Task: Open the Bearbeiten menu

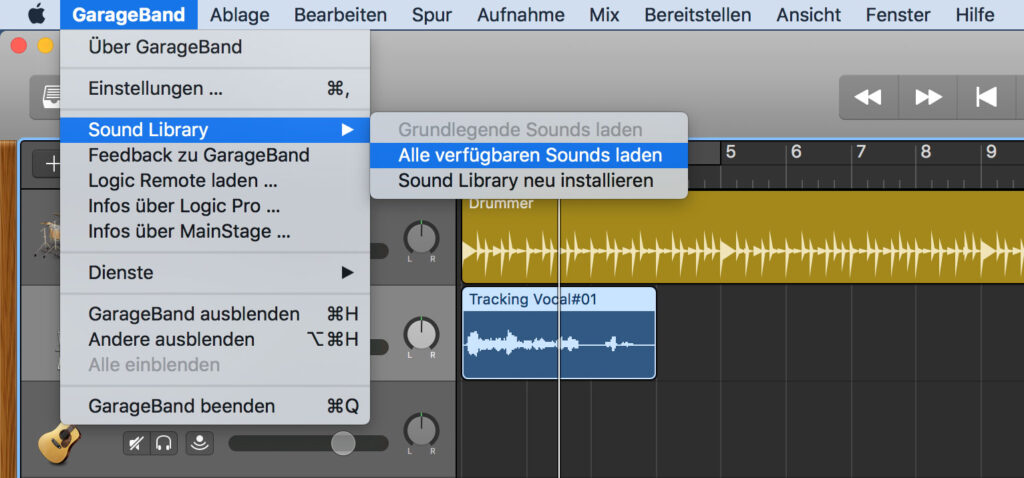Action: pos(340,14)
